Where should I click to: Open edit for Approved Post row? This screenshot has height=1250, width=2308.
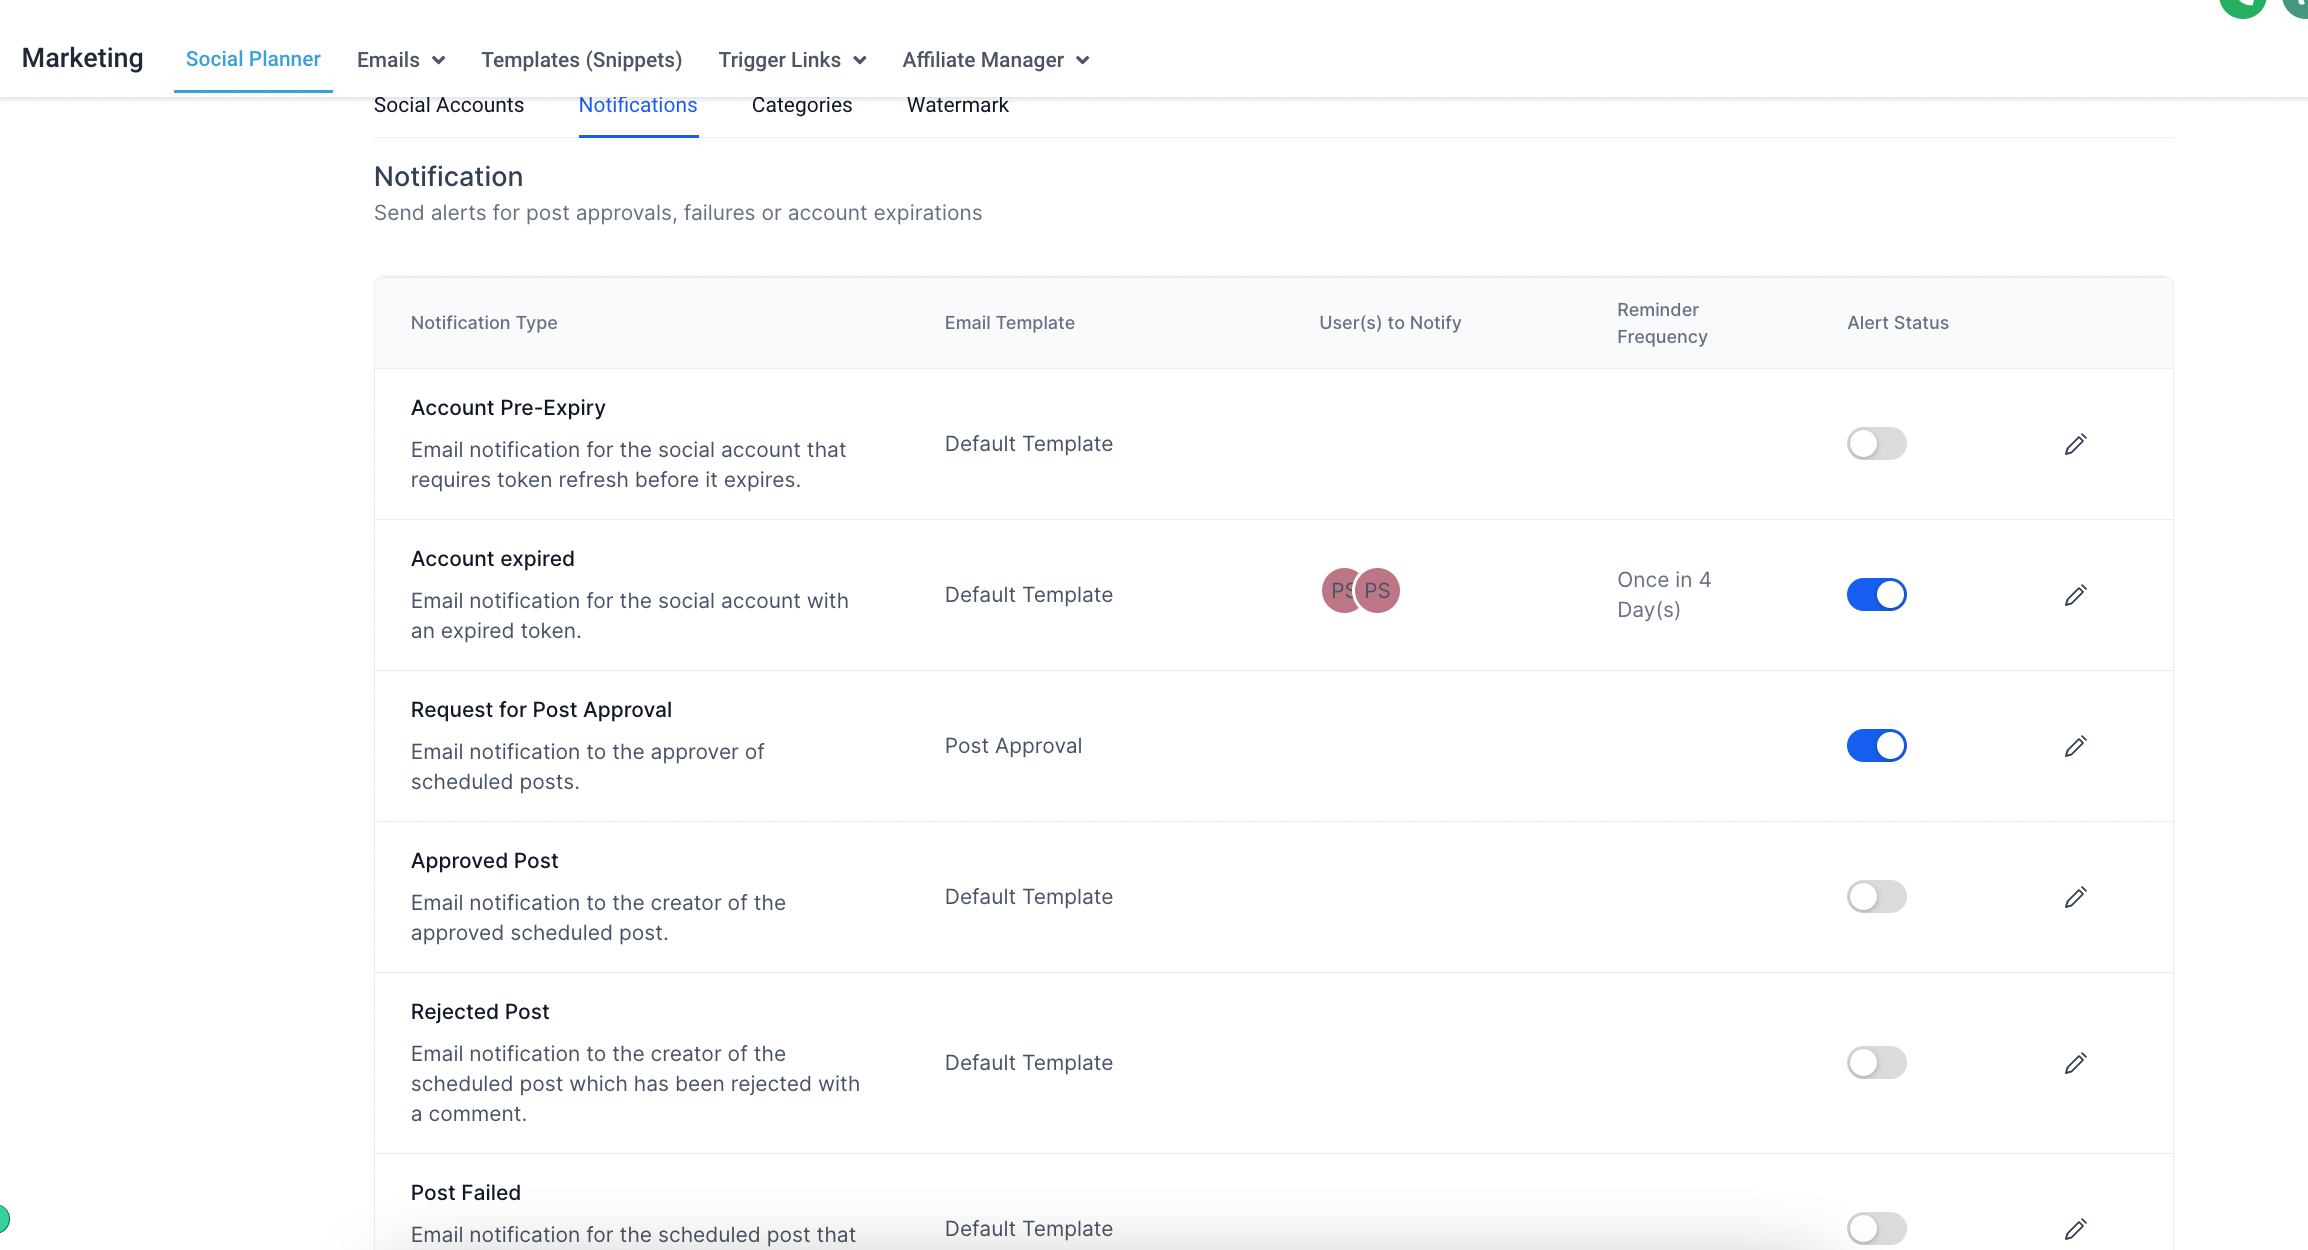click(2075, 897)
